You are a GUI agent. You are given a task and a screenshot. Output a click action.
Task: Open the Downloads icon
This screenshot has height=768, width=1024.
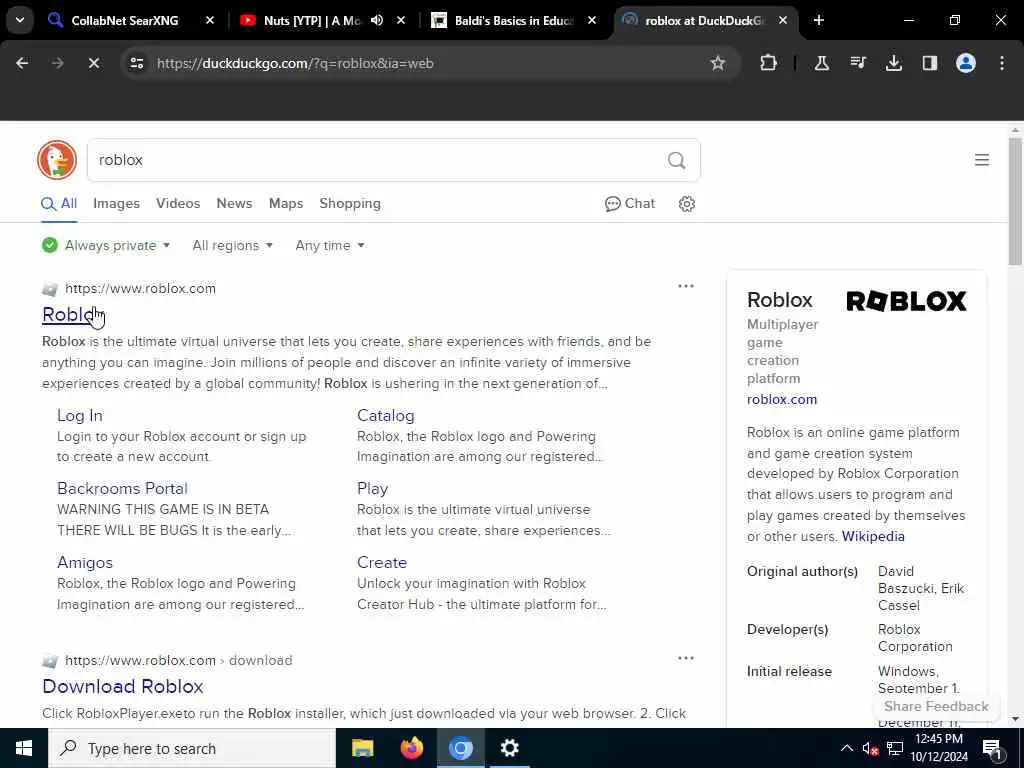coord(894,63)
